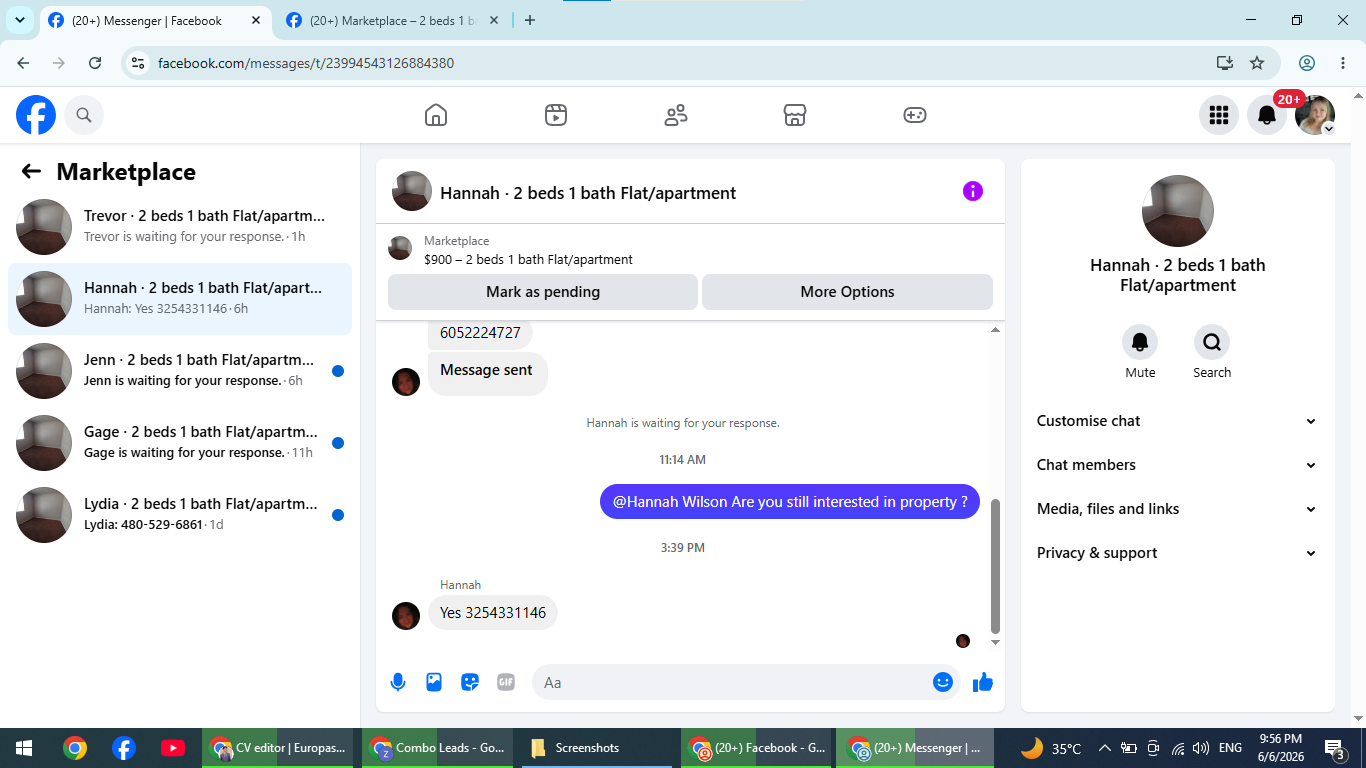Screen dimensions: 1366x768
Task: Click the Facebook logo
Action: coord(36,115)
